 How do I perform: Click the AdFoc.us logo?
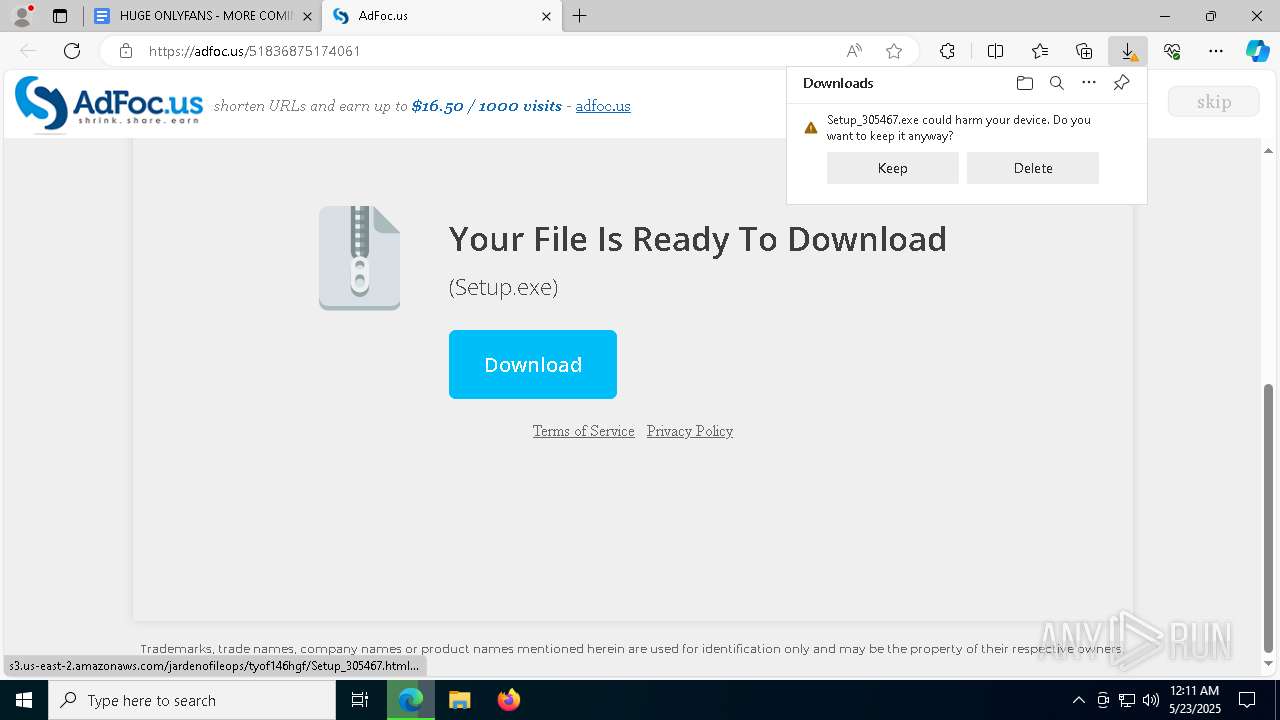click(108, 104)
